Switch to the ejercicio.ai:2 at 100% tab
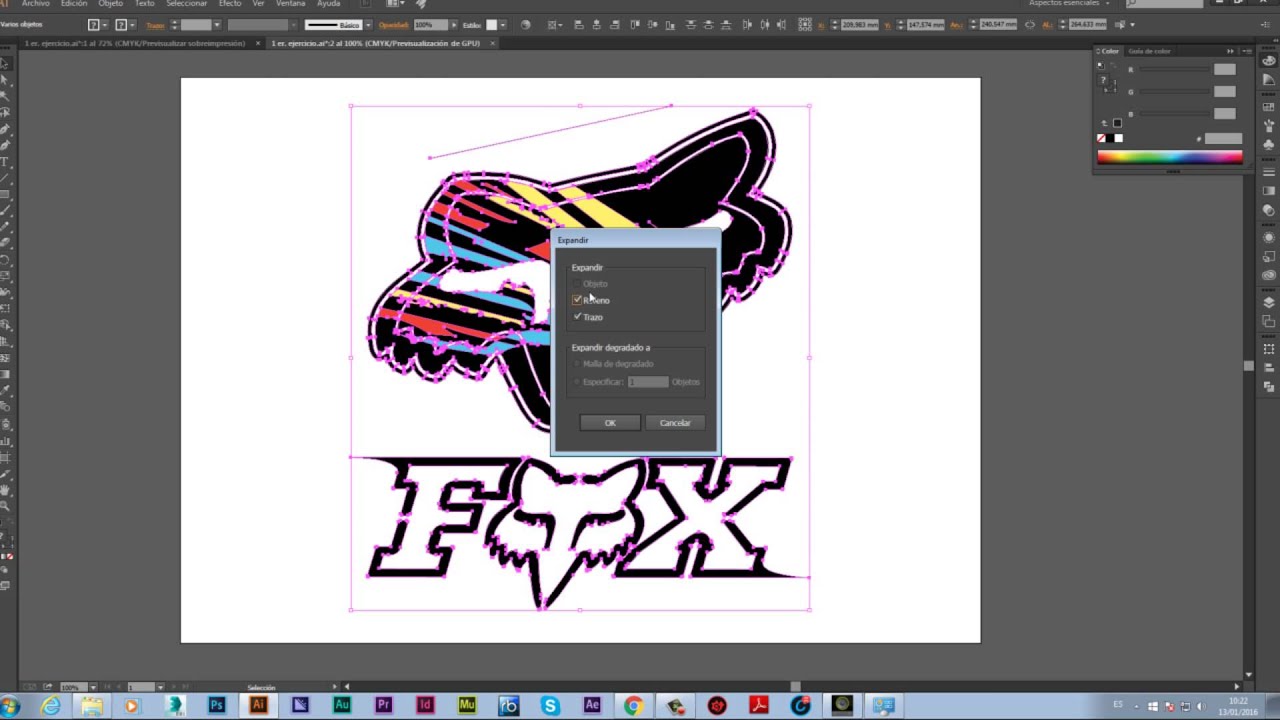This screenshot has width=1280, height=720. tap(376, 44)
